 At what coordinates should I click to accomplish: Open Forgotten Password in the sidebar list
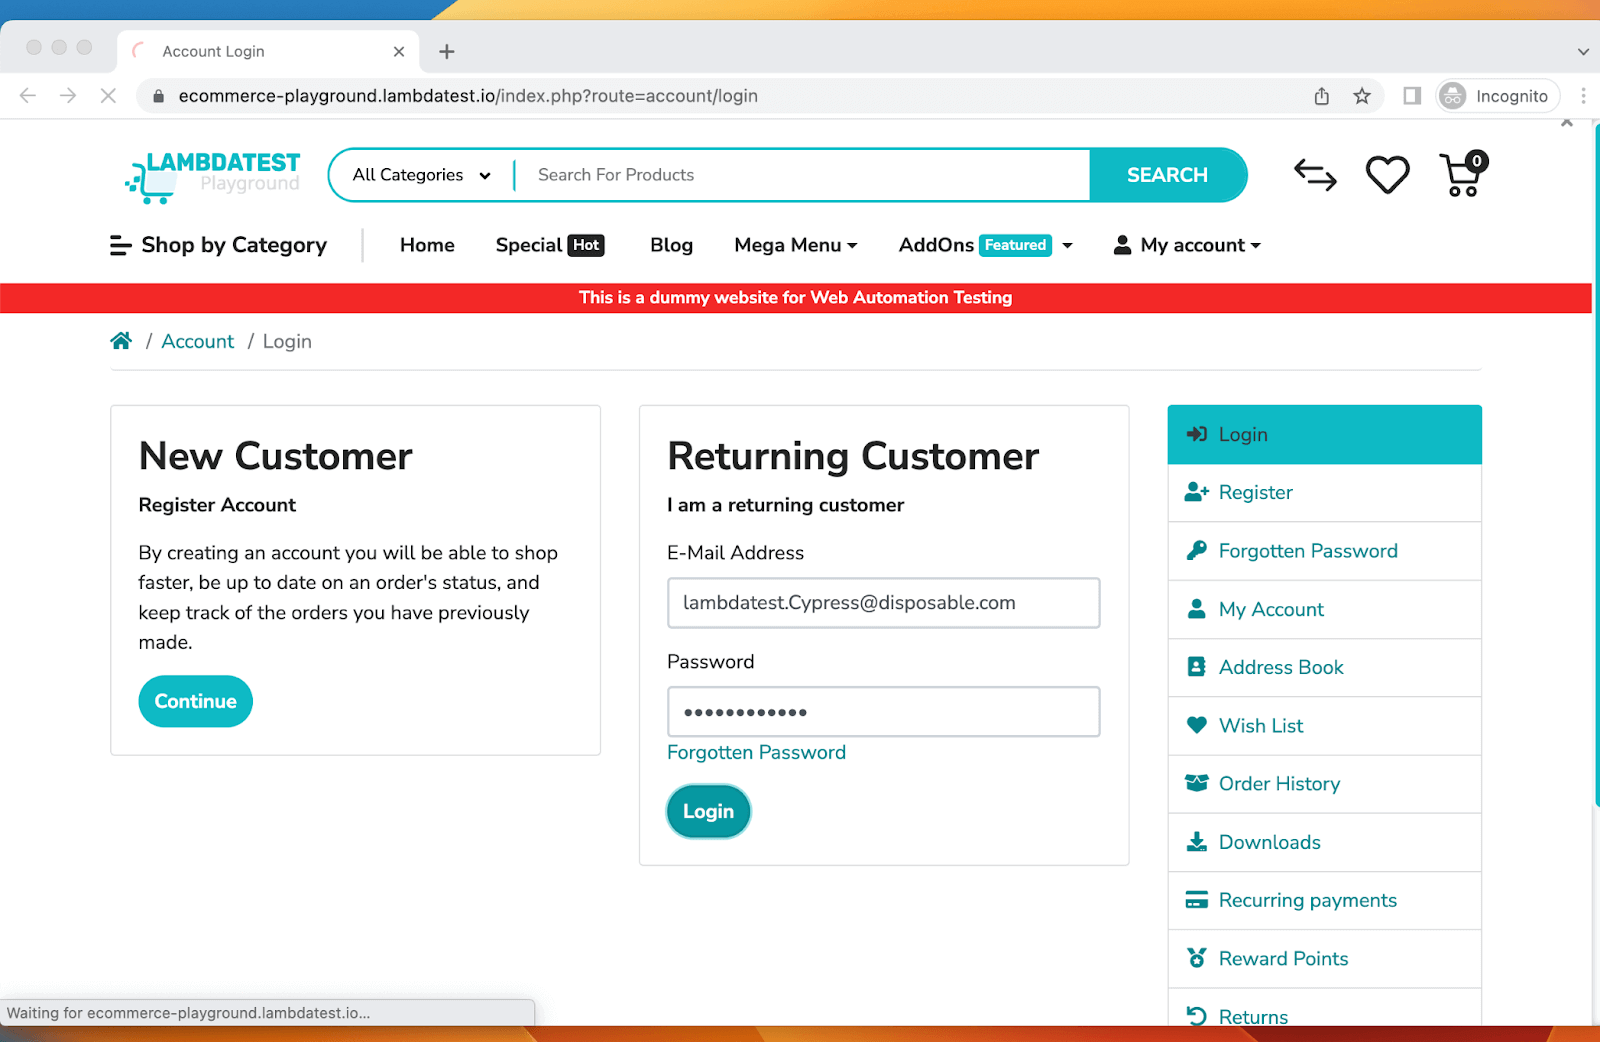[x=1324, y=551]
